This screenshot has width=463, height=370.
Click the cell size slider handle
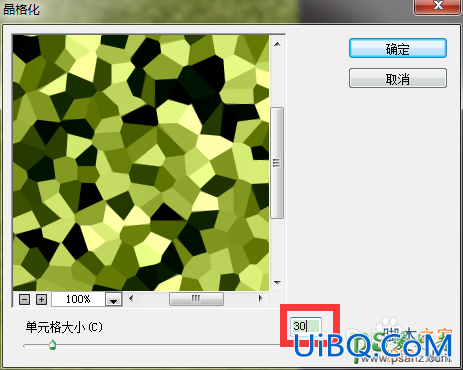pos(52,345)
